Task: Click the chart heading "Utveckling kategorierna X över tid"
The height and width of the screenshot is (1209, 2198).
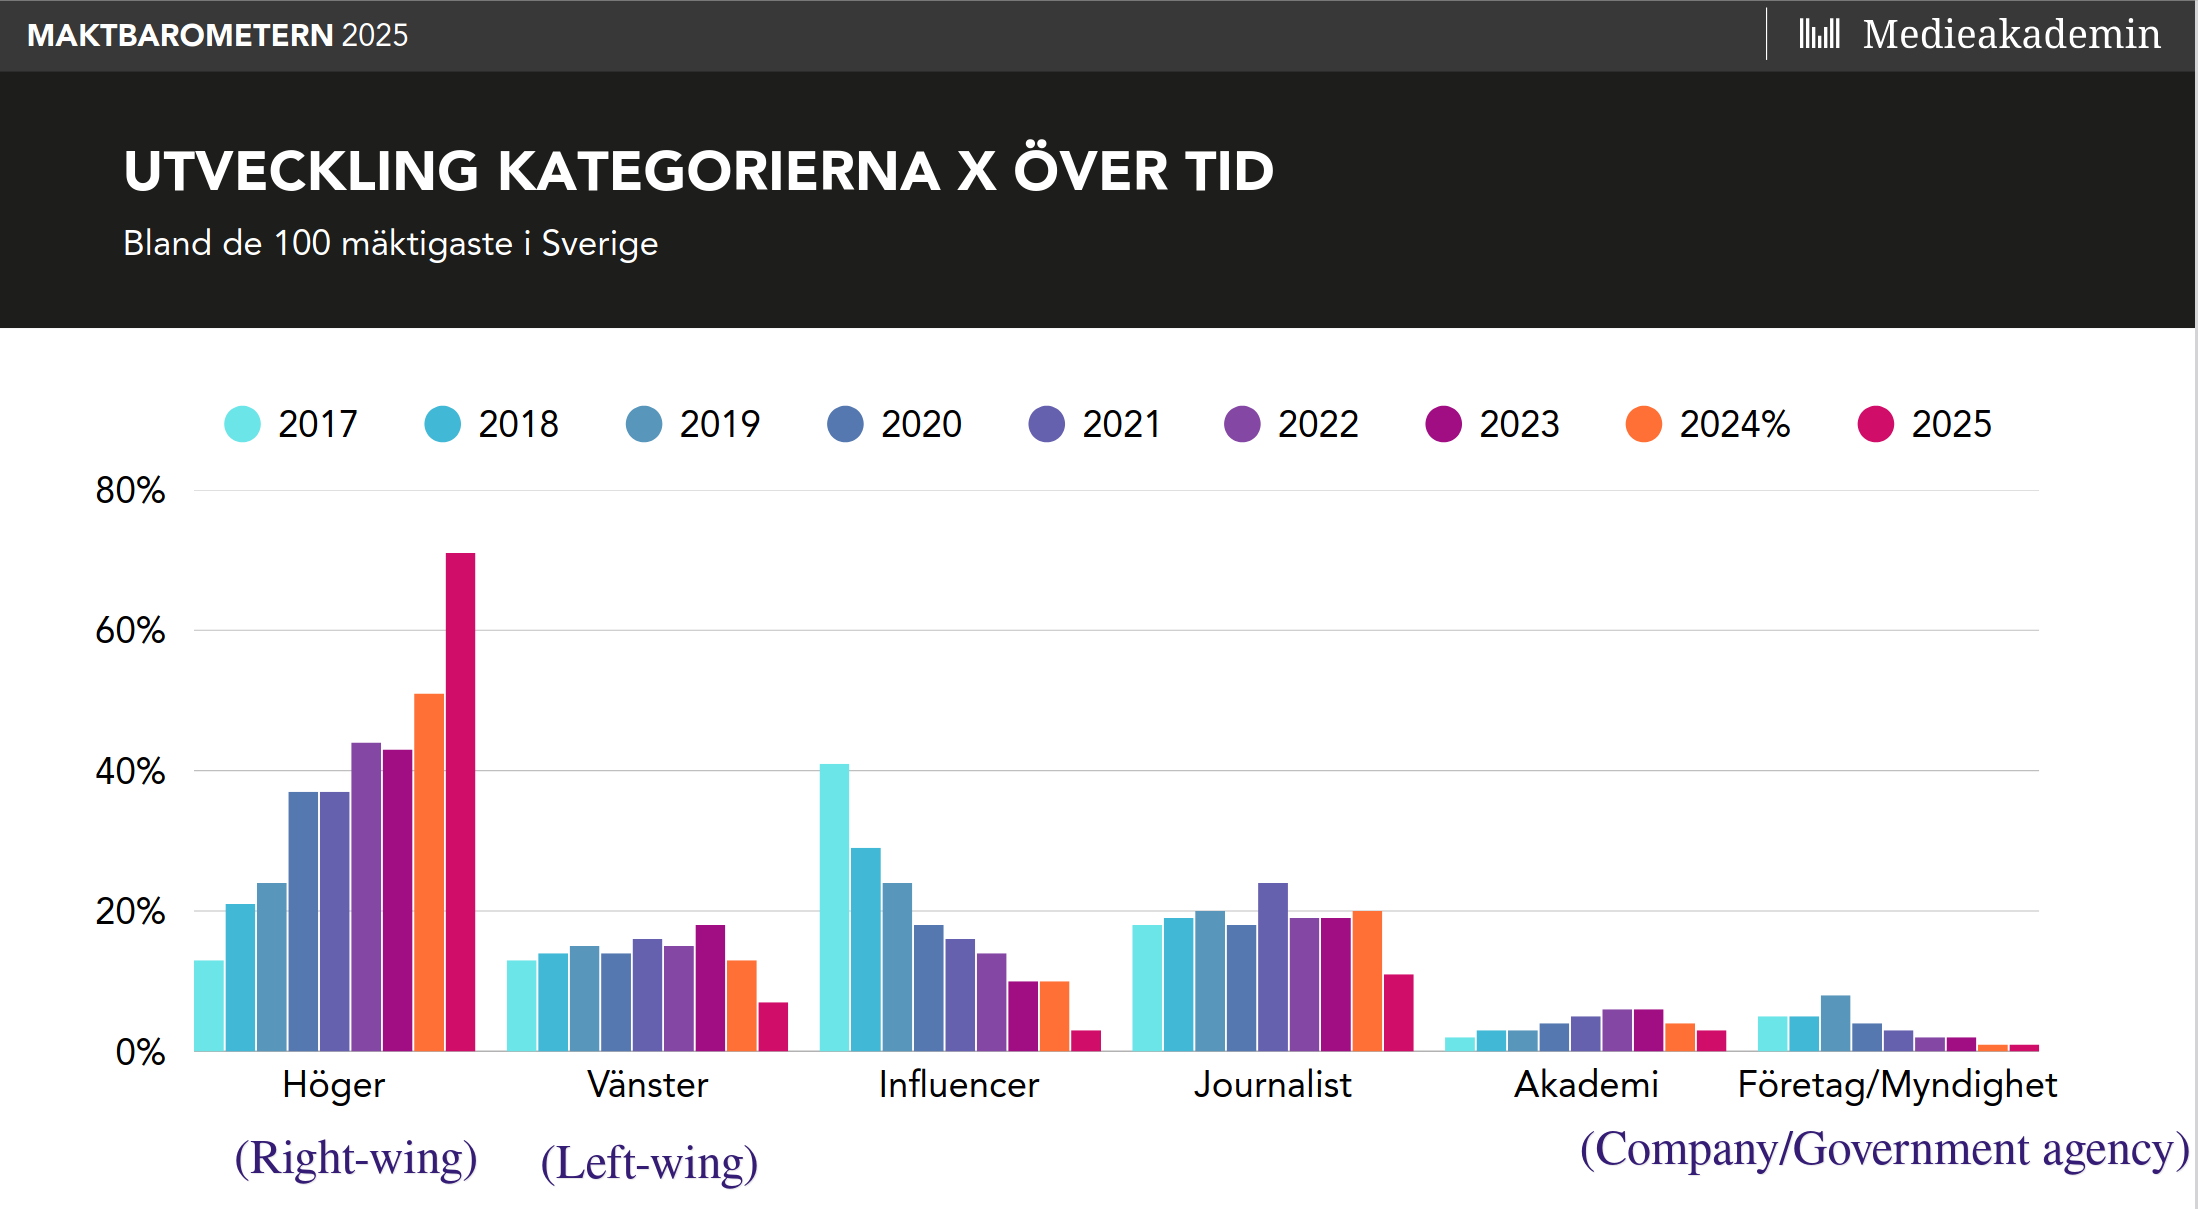Action: click(x=698, y=171)
